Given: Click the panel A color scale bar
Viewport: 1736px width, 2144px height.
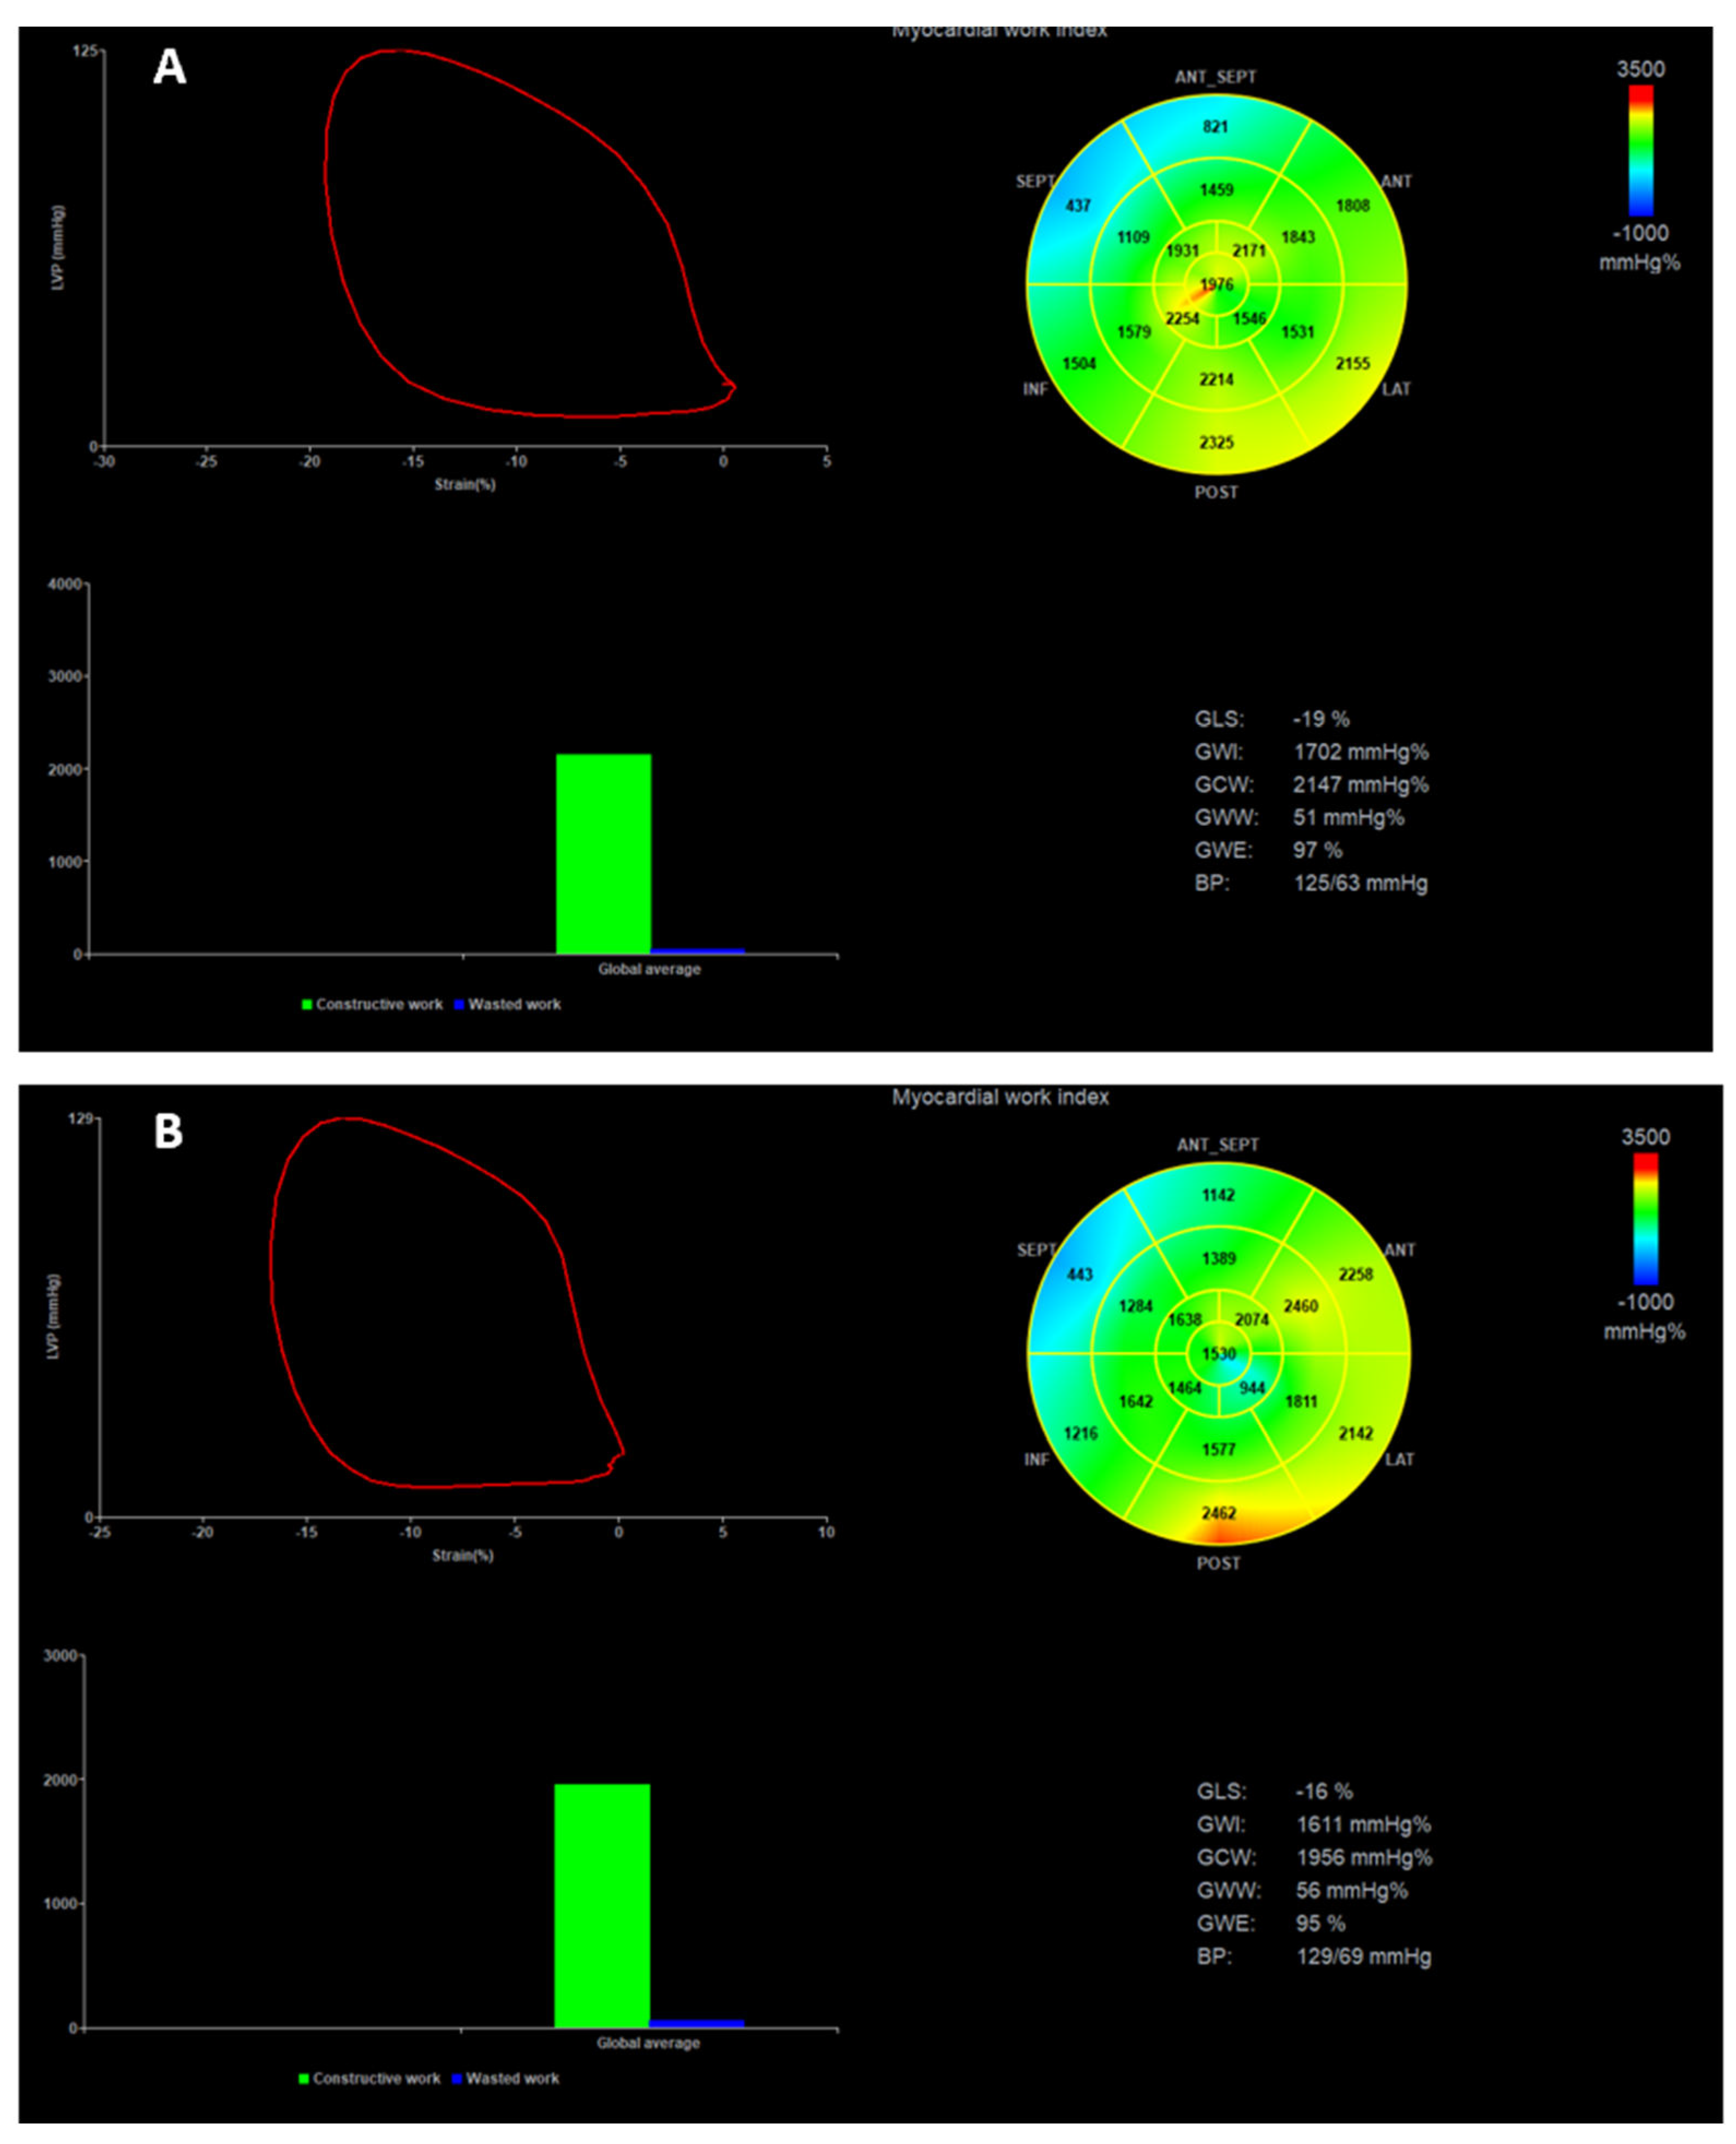Looking at the screenshot, I should pyautogui.click(x=1640, y=150).
